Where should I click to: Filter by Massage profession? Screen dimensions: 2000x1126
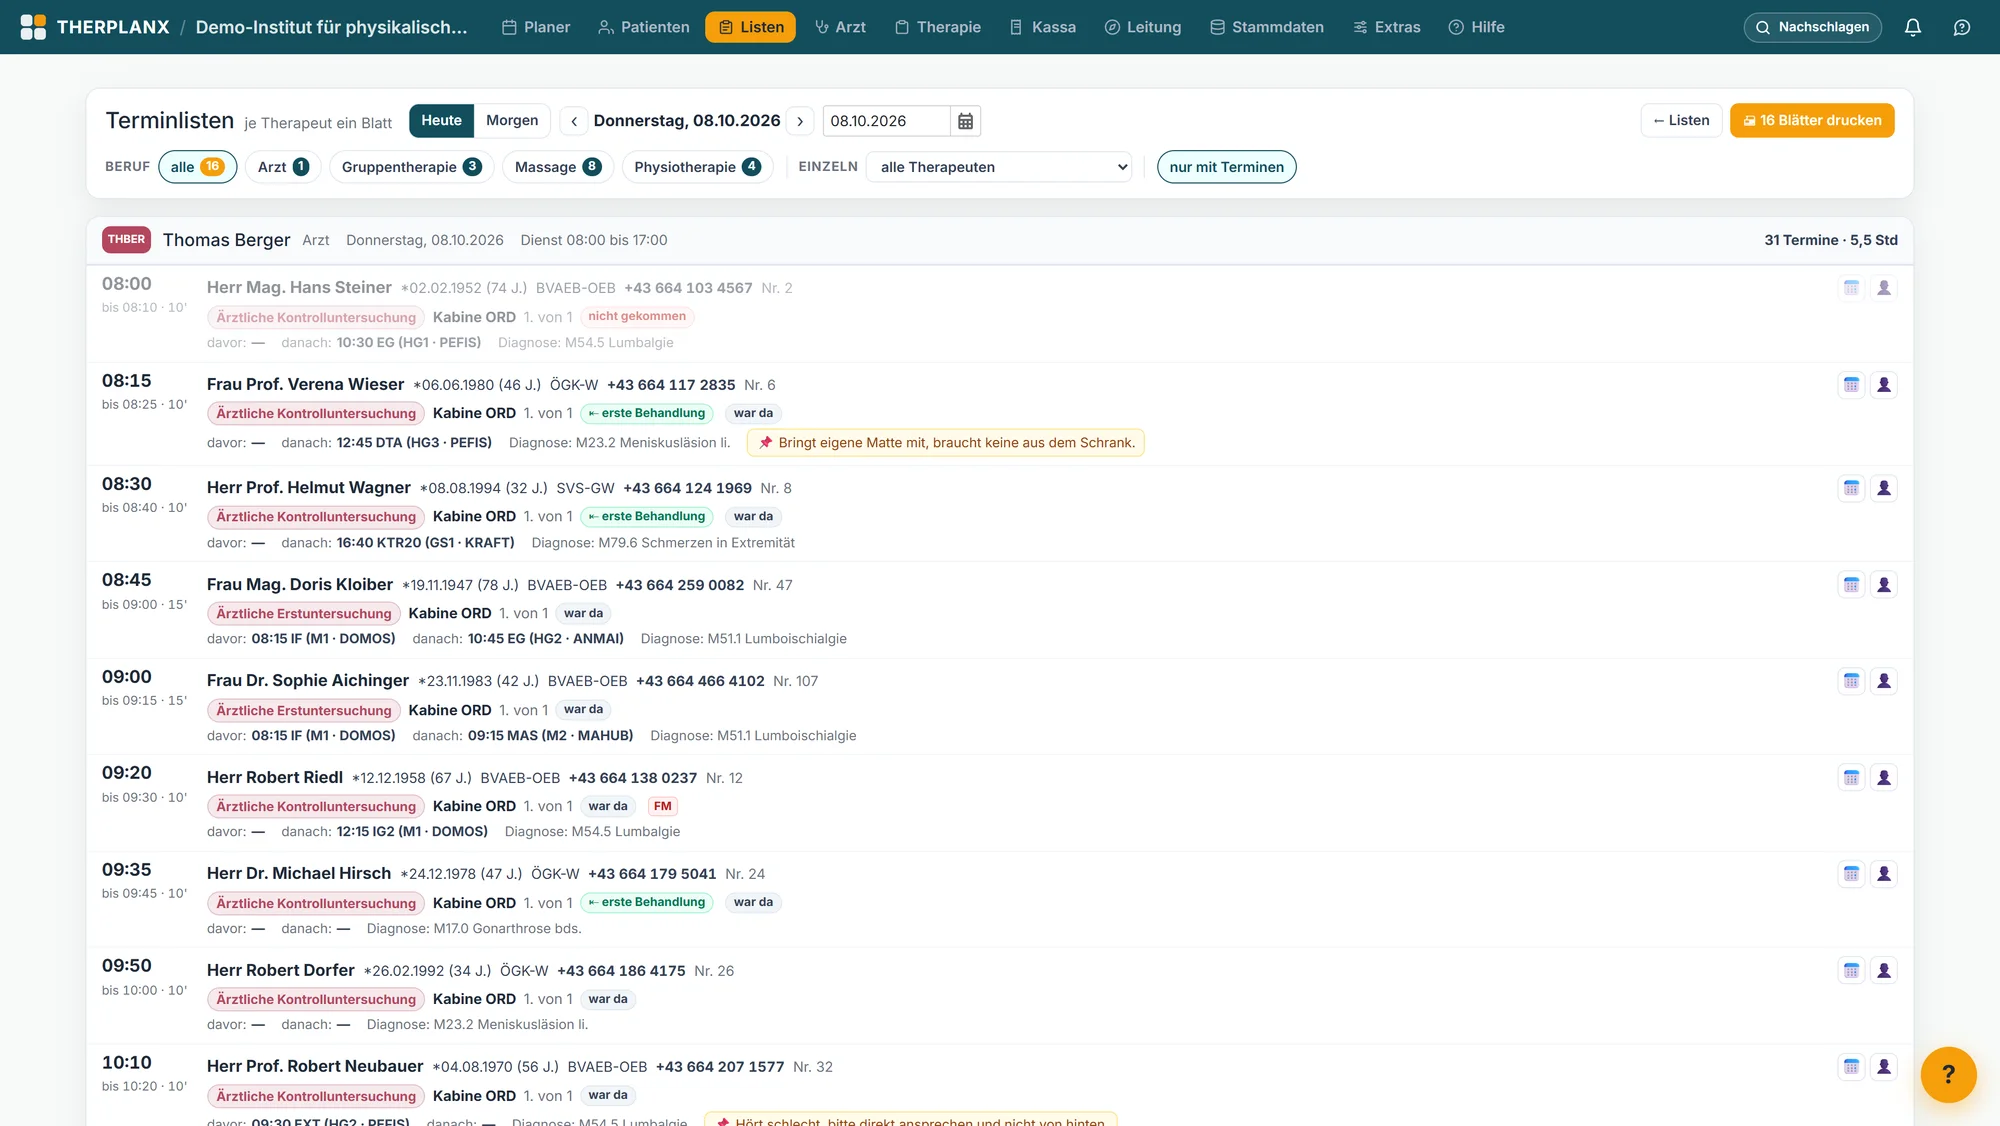pos(557,167)
